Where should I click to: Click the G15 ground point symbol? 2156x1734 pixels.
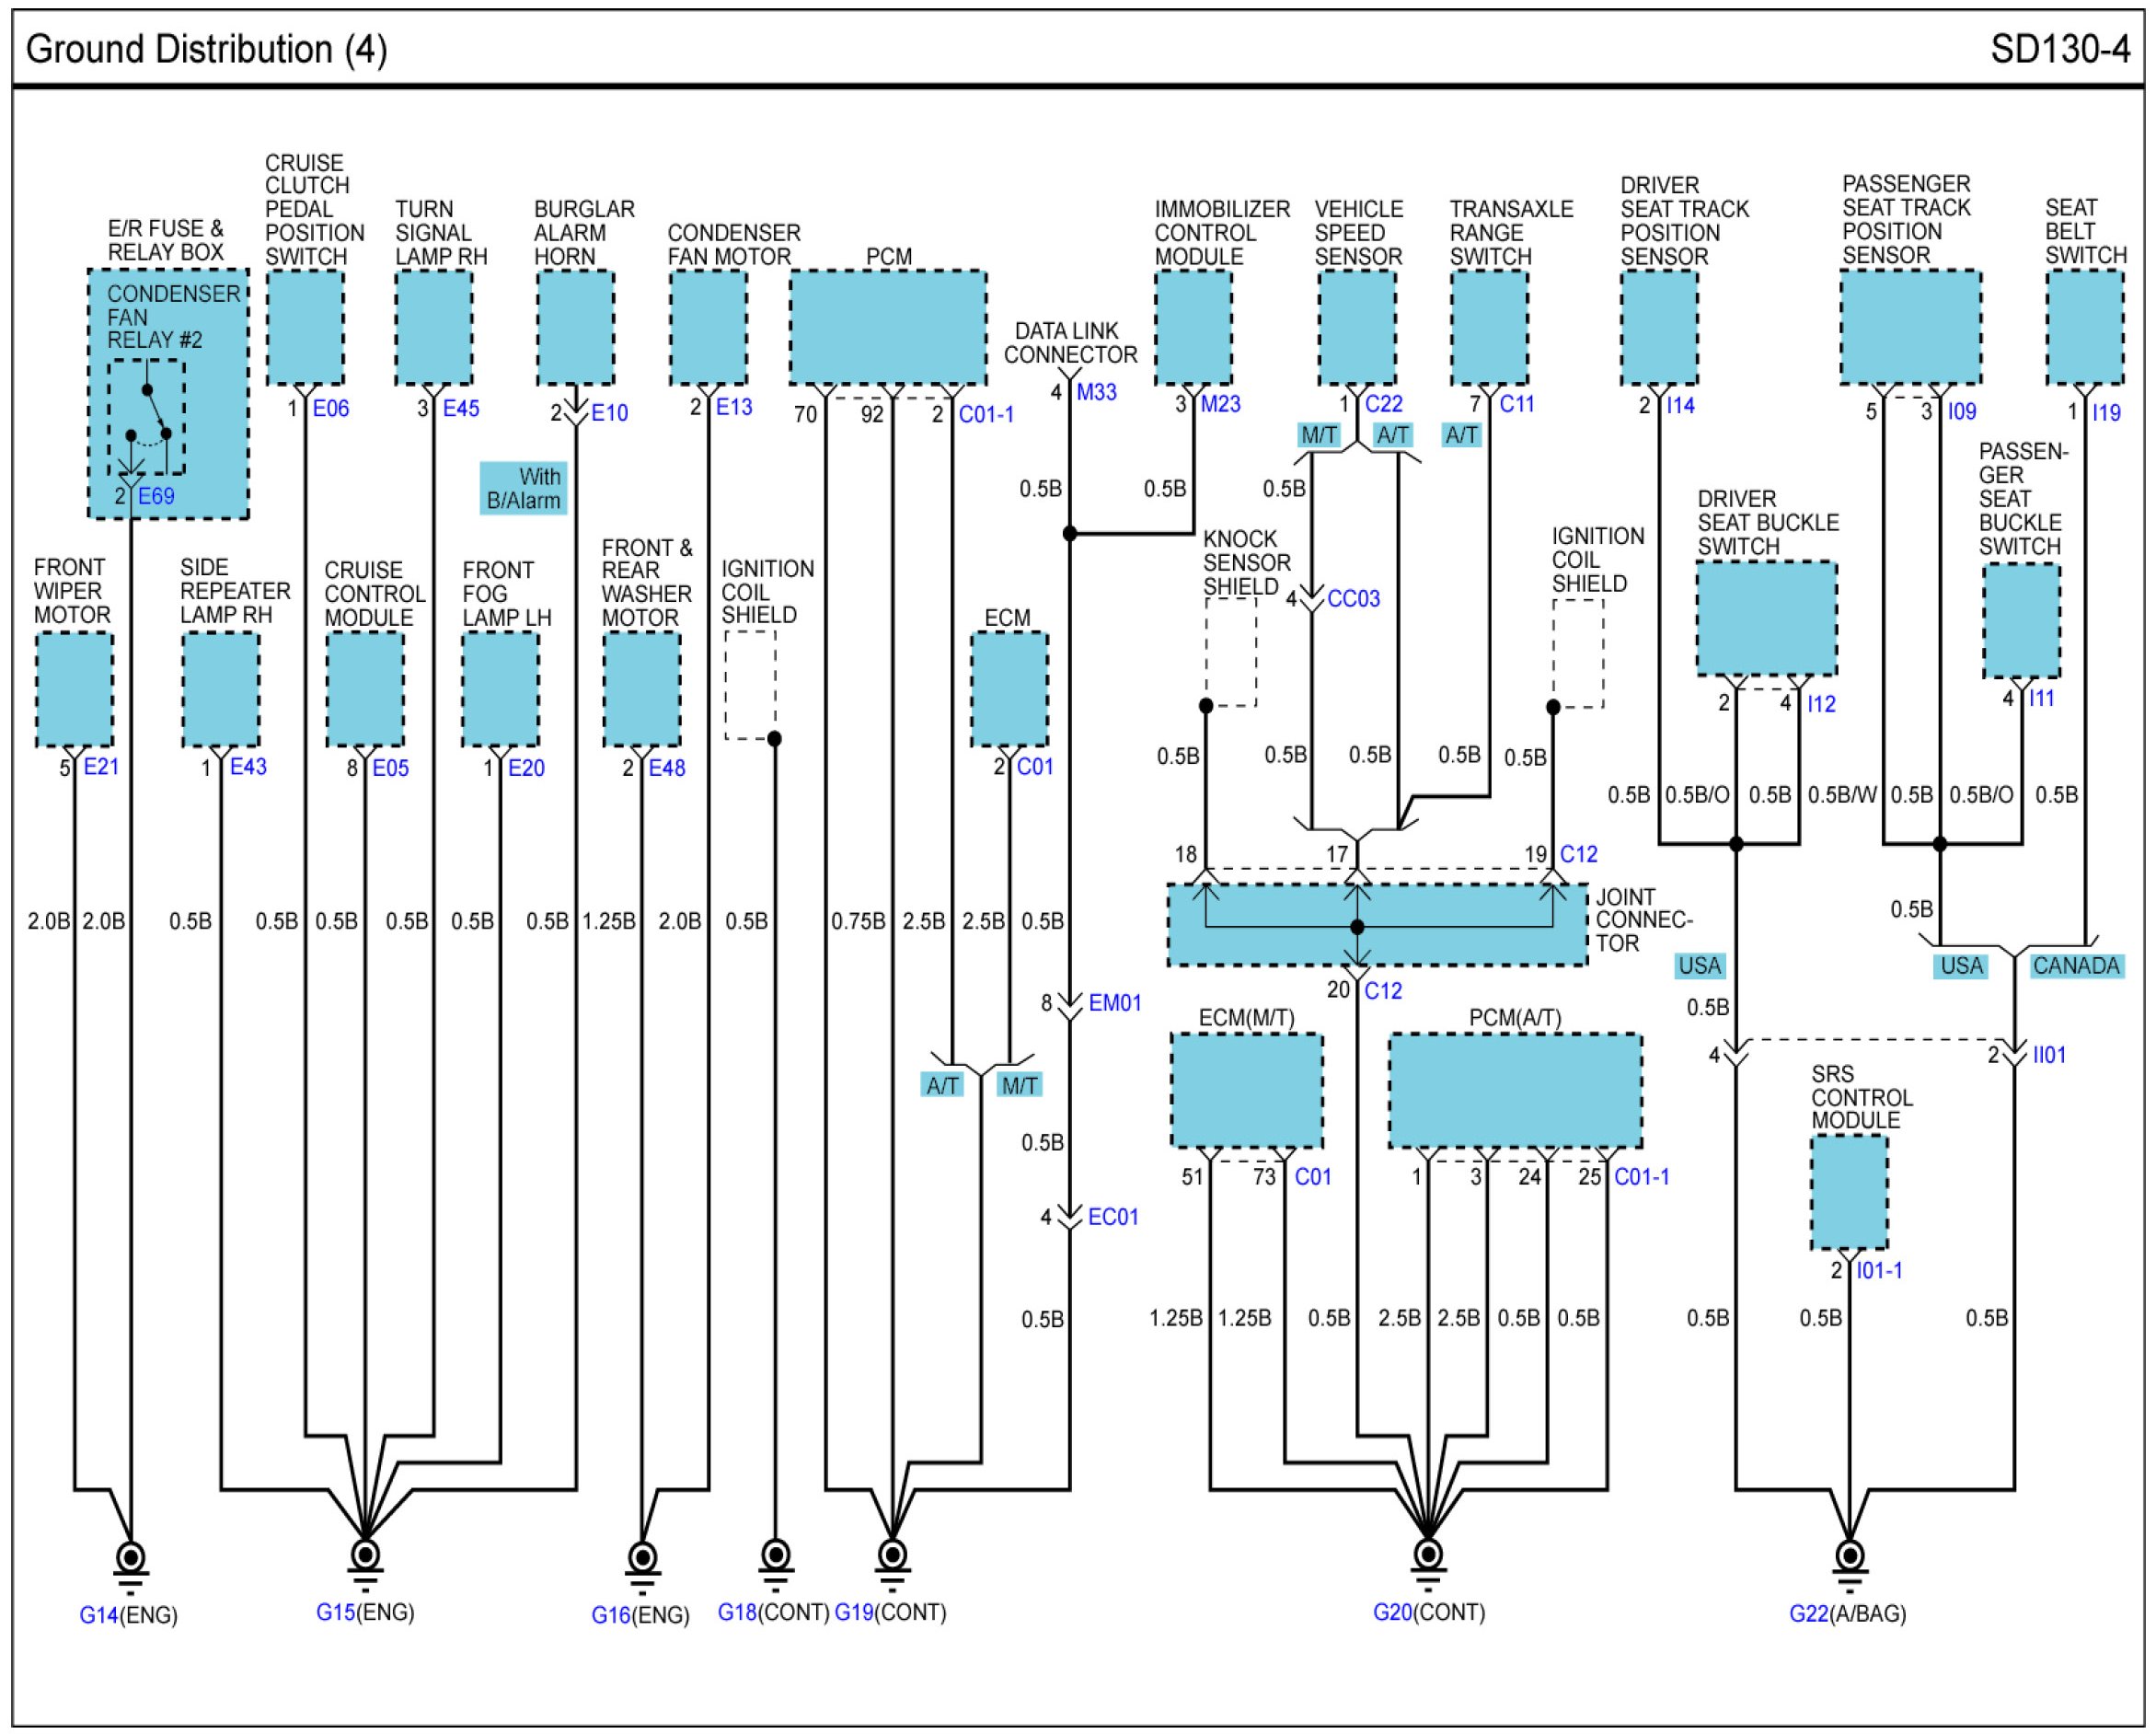pos(366,1555)
